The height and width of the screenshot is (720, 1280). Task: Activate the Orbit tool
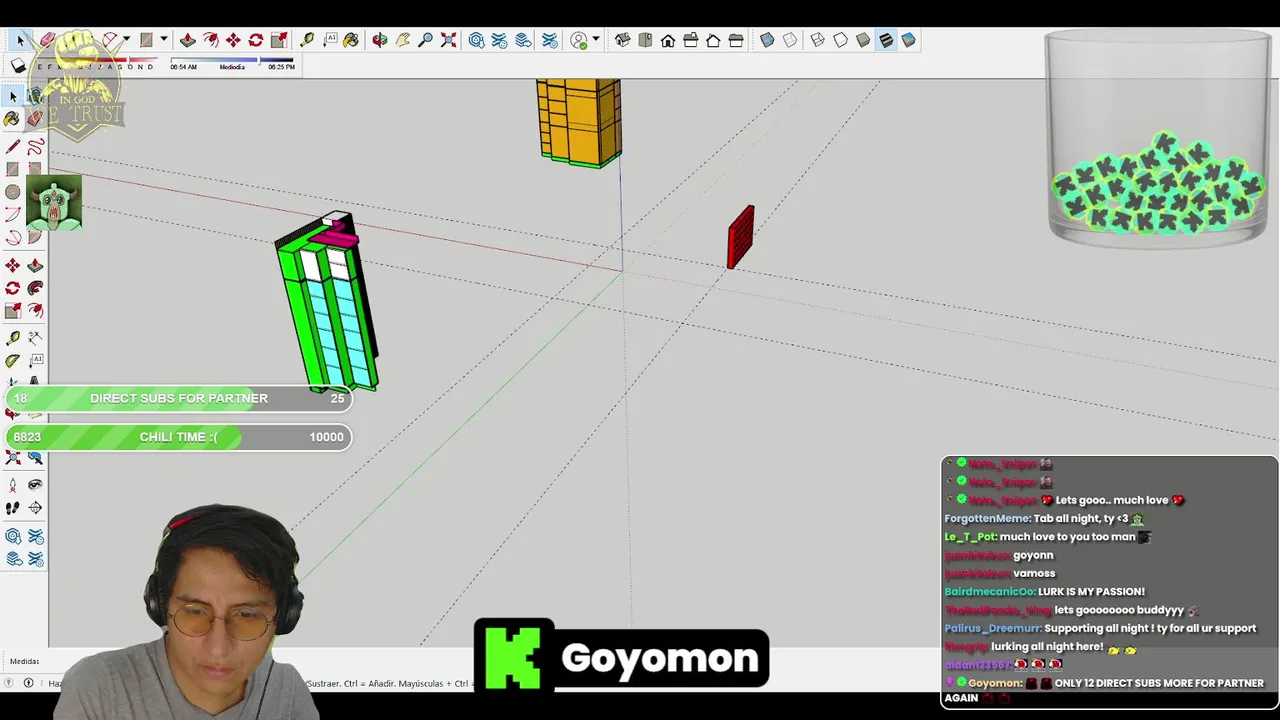point(380,40)
